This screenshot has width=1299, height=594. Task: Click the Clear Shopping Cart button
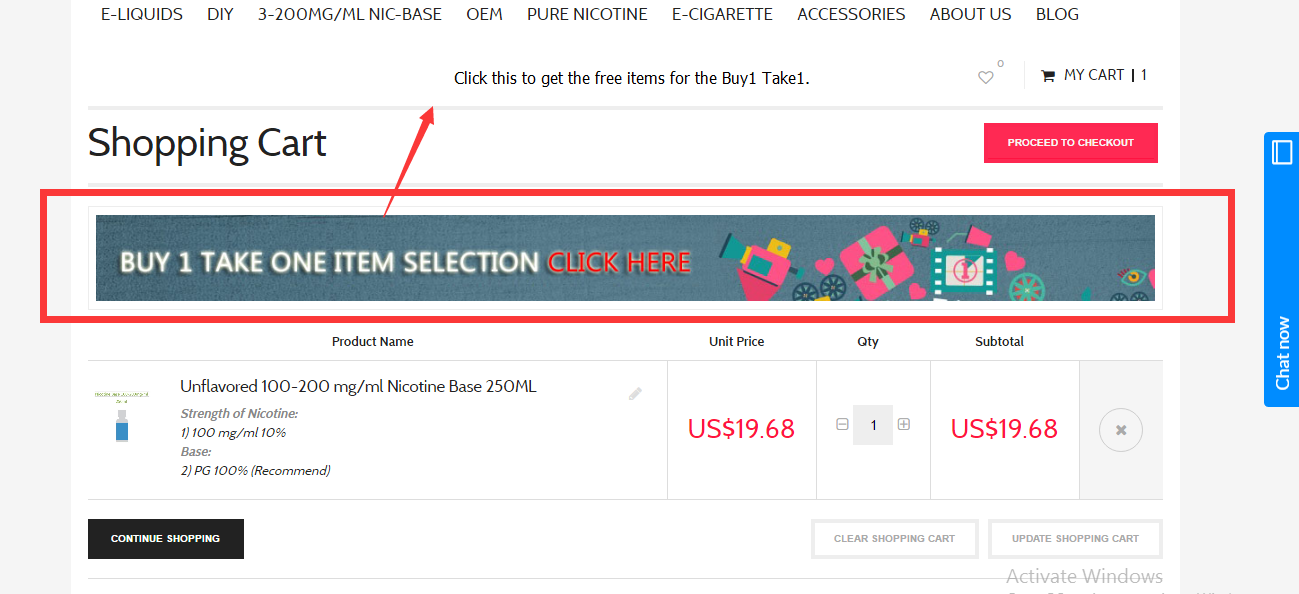click(894, 539)
